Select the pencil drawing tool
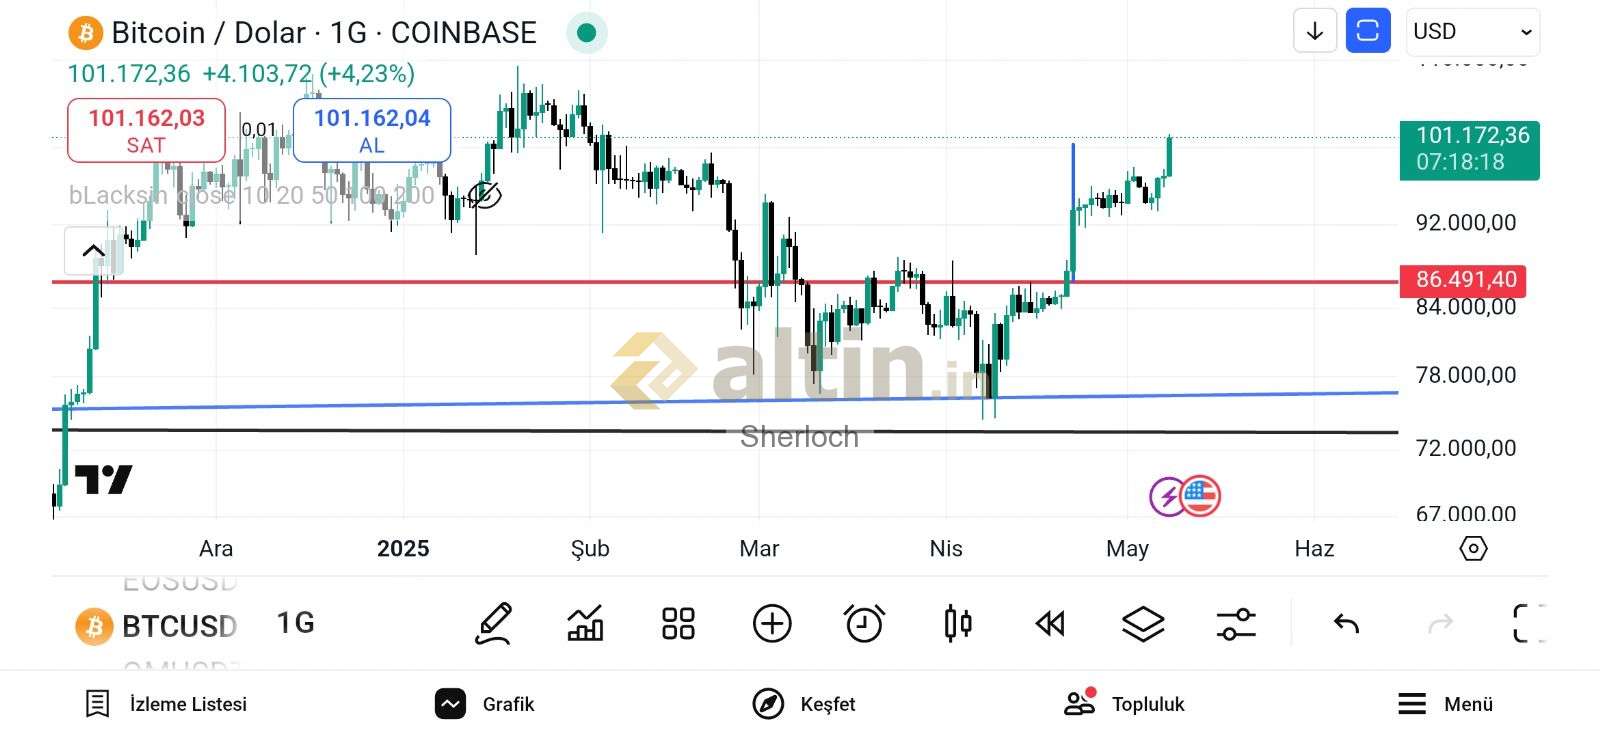Image resolution: width=1600 pixels, height=738 pixels. (493, 623)
